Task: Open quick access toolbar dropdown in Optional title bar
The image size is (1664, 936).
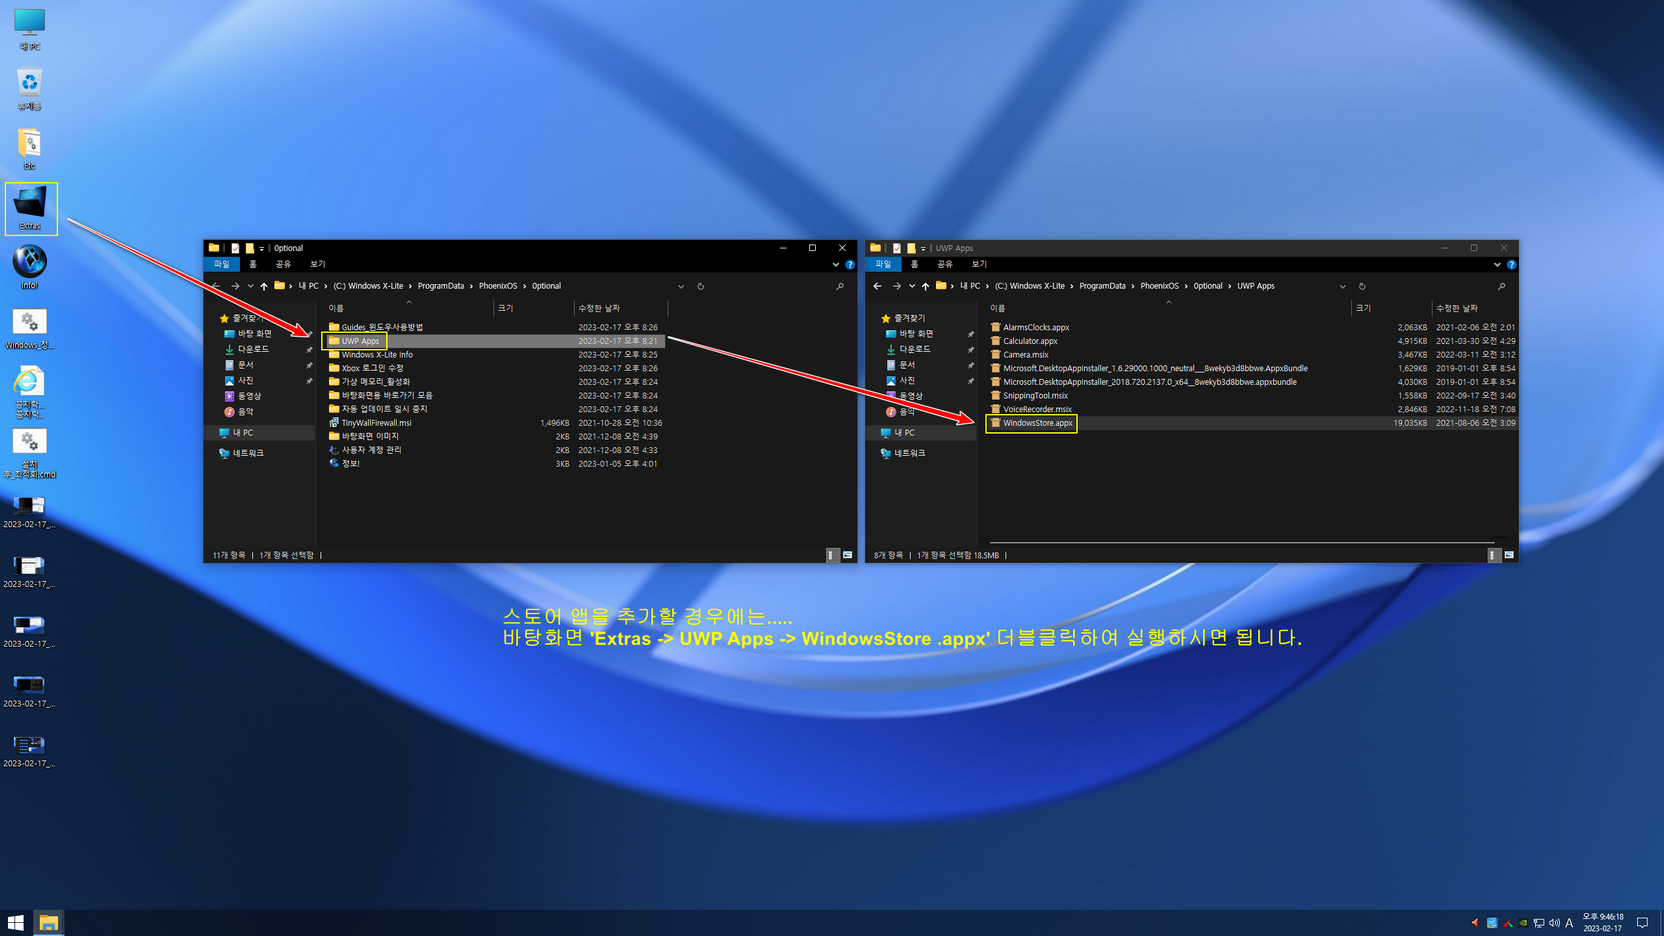Action: click(x=262, y=248)
